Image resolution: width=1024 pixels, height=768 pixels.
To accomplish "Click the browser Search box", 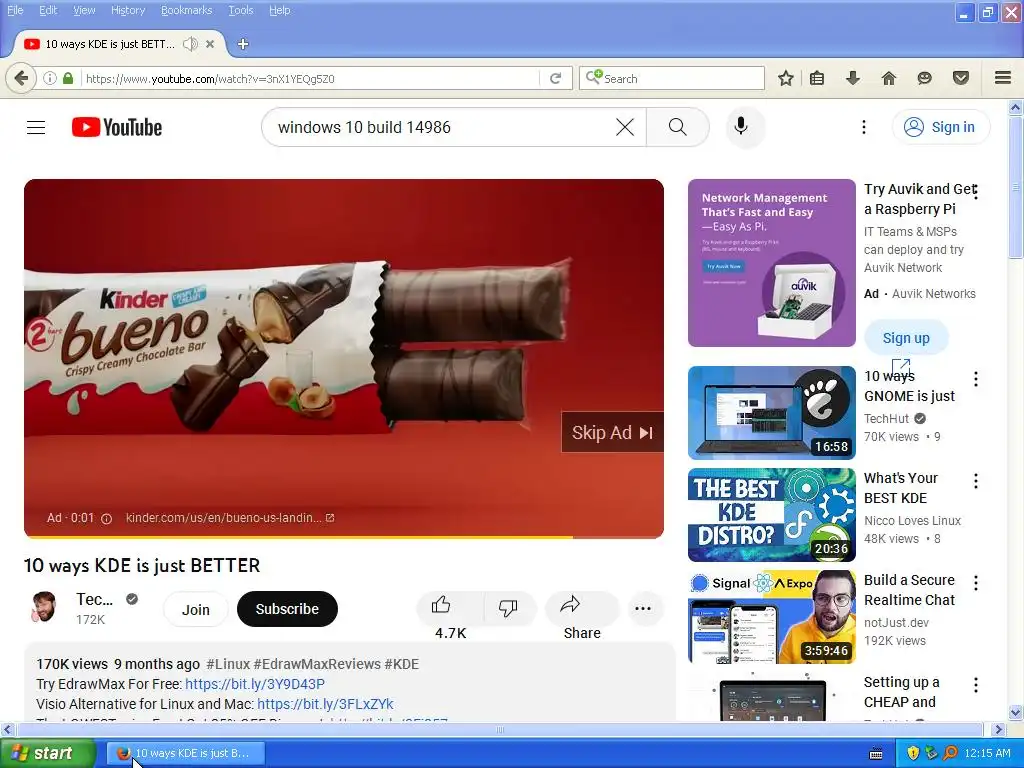I will coord(672,78).
